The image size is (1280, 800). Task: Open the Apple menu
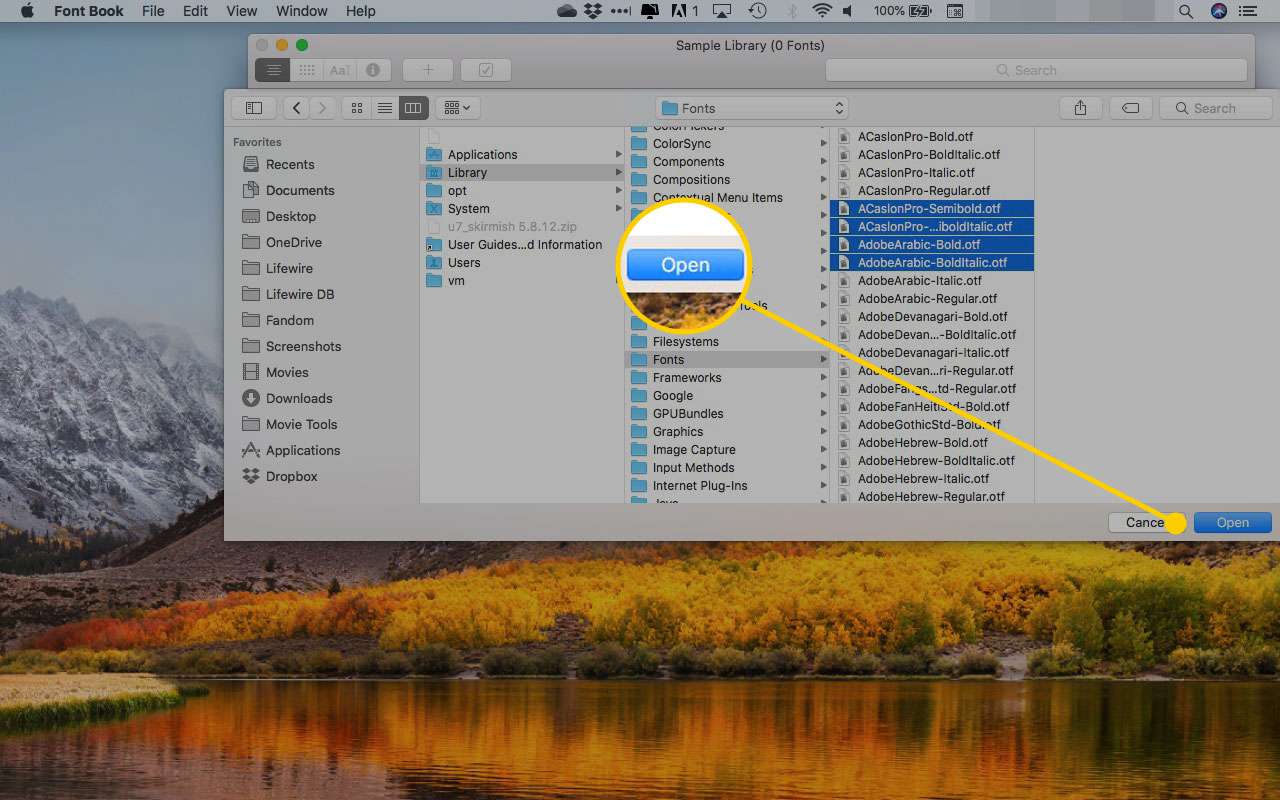27,11
